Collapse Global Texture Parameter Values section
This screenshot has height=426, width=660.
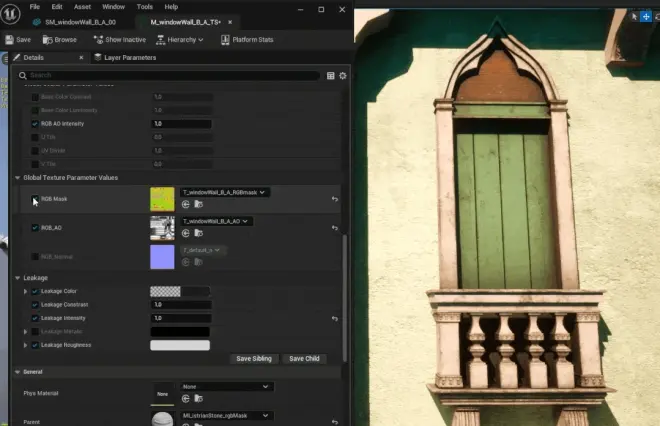[x=18, y=178]
